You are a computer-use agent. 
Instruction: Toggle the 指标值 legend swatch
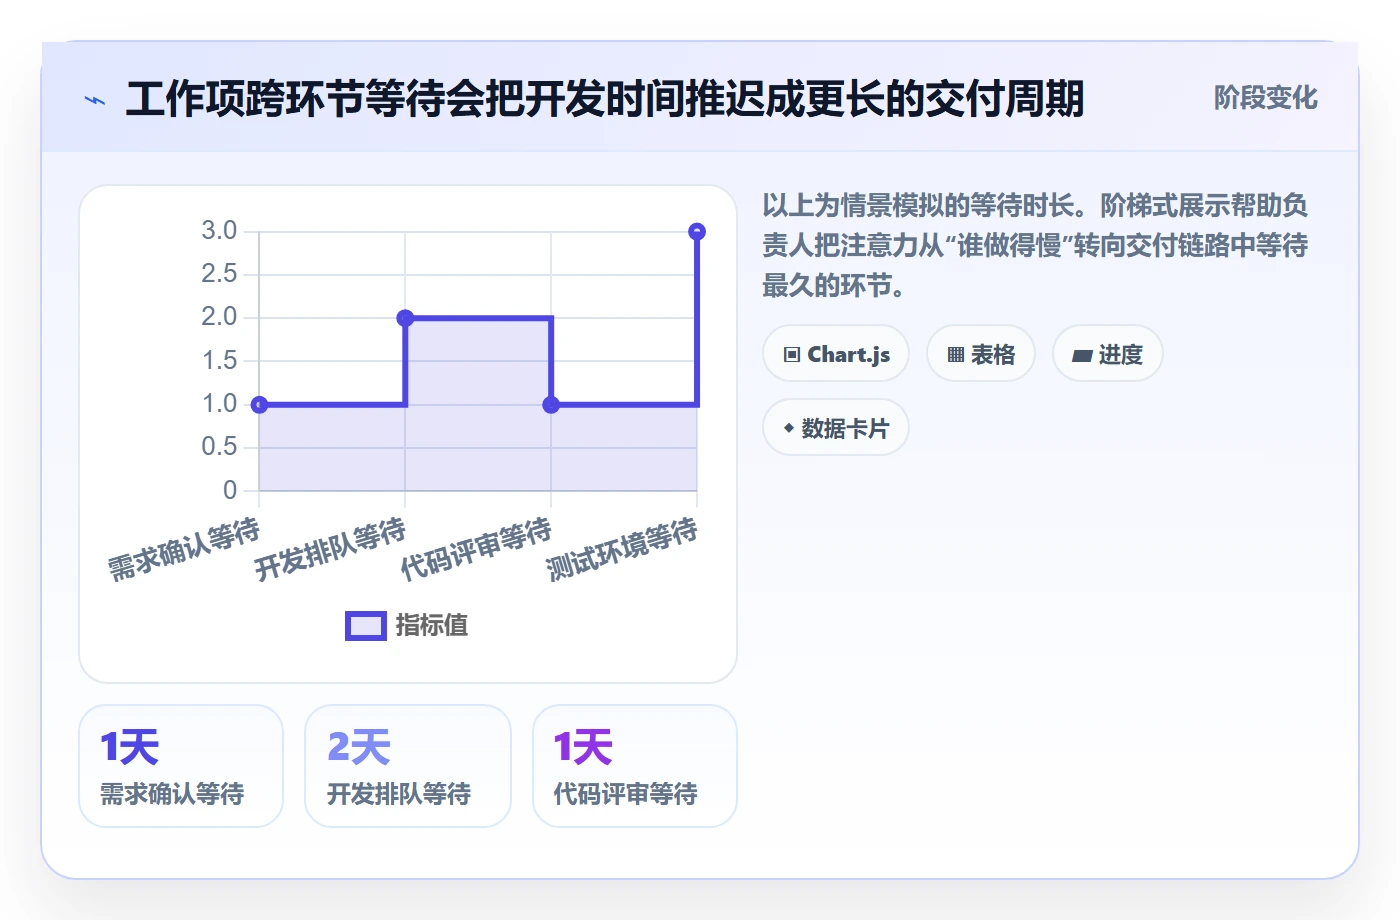pyautogui.click(x=366, y=626)
